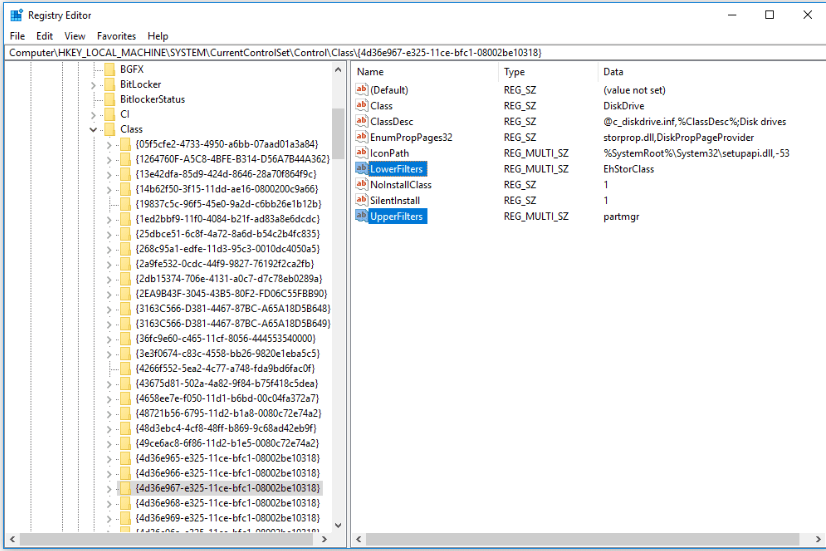This screenshot has width=826, height=551.
Task: Expand the {14b62f50-3f15-11dd-ae16-0800200c9a66} key
Action: click(109, 189)
